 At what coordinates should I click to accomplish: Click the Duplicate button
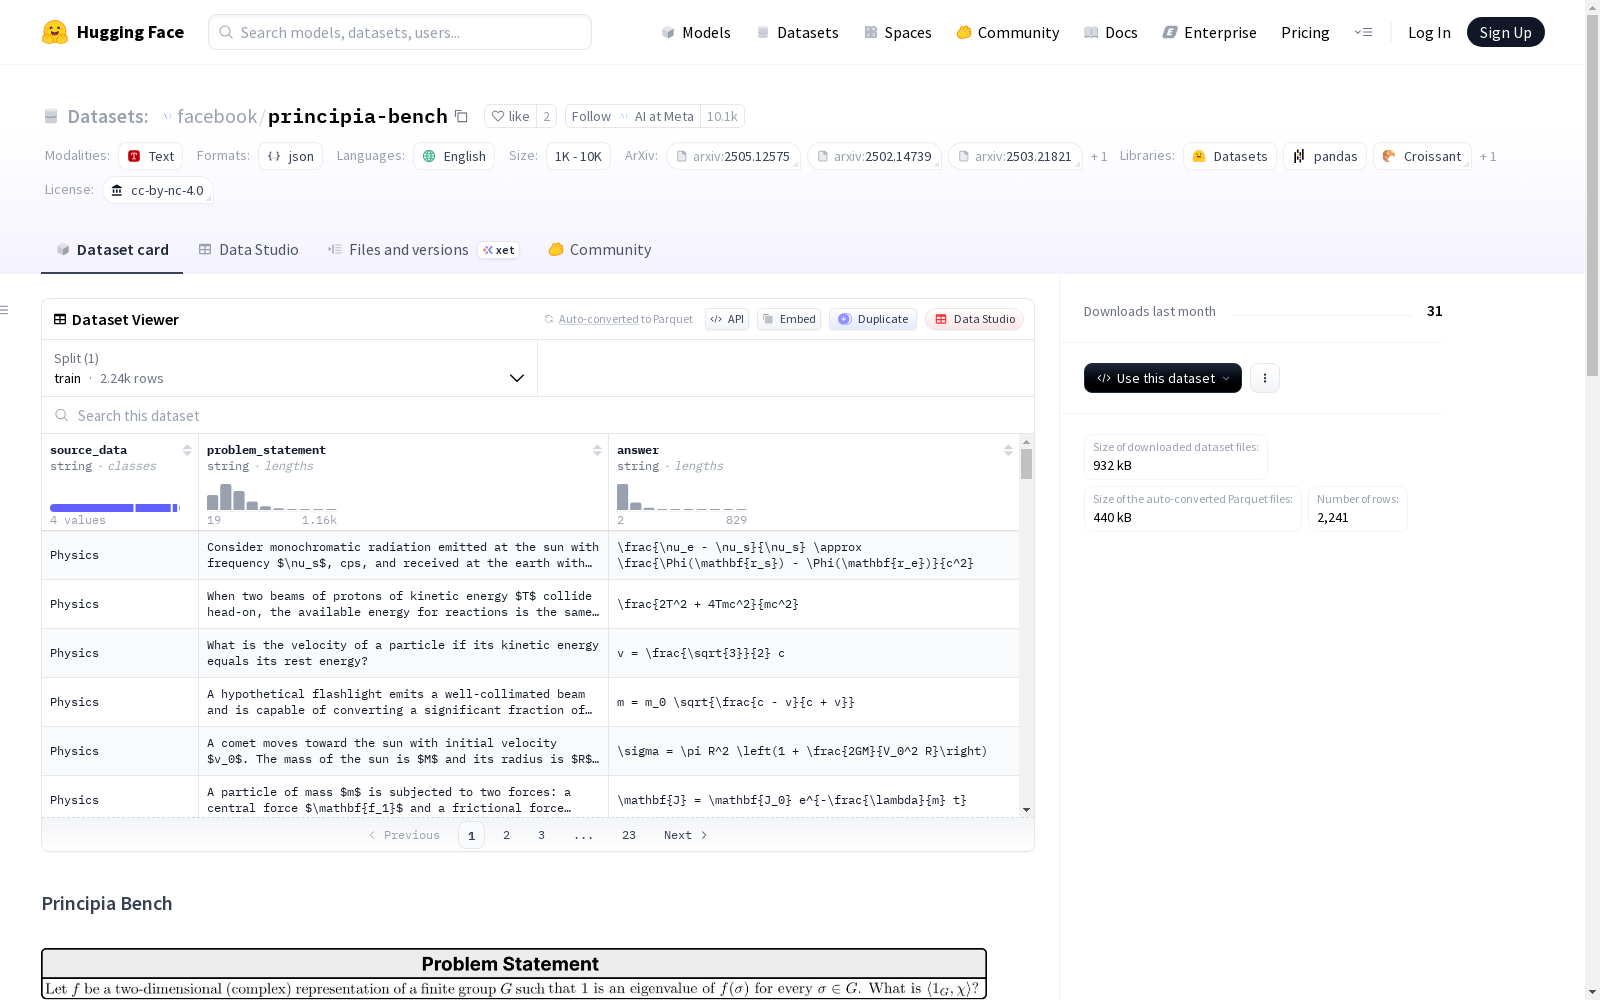(x=873, y=319)
